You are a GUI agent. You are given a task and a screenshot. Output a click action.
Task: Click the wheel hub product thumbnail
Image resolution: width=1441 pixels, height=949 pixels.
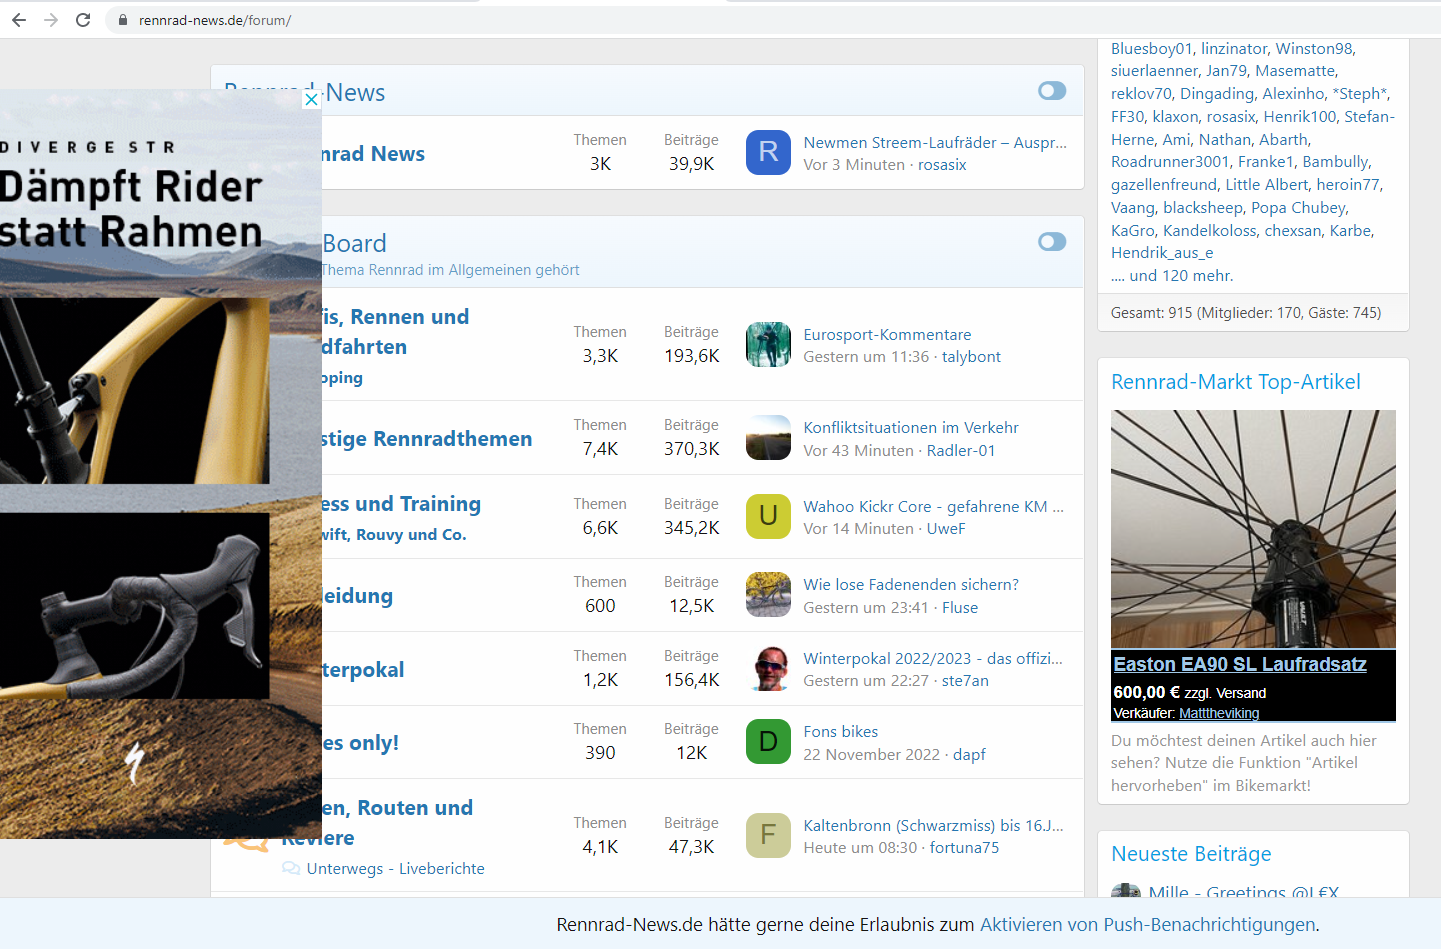tap(1253, 528)
